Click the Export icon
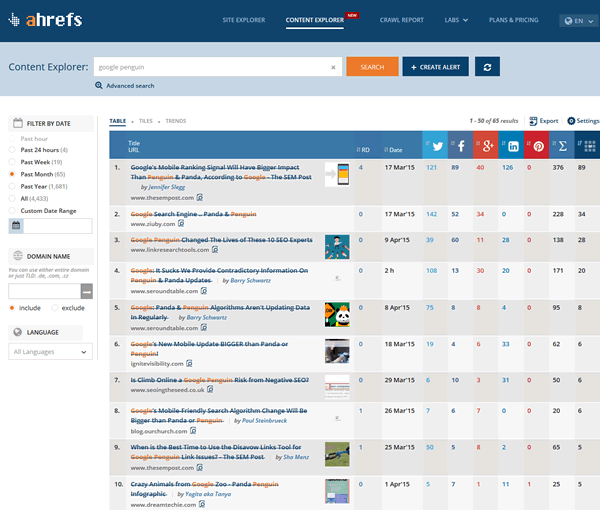The width and height of the screenshot is (600, 511). (533, 121)
